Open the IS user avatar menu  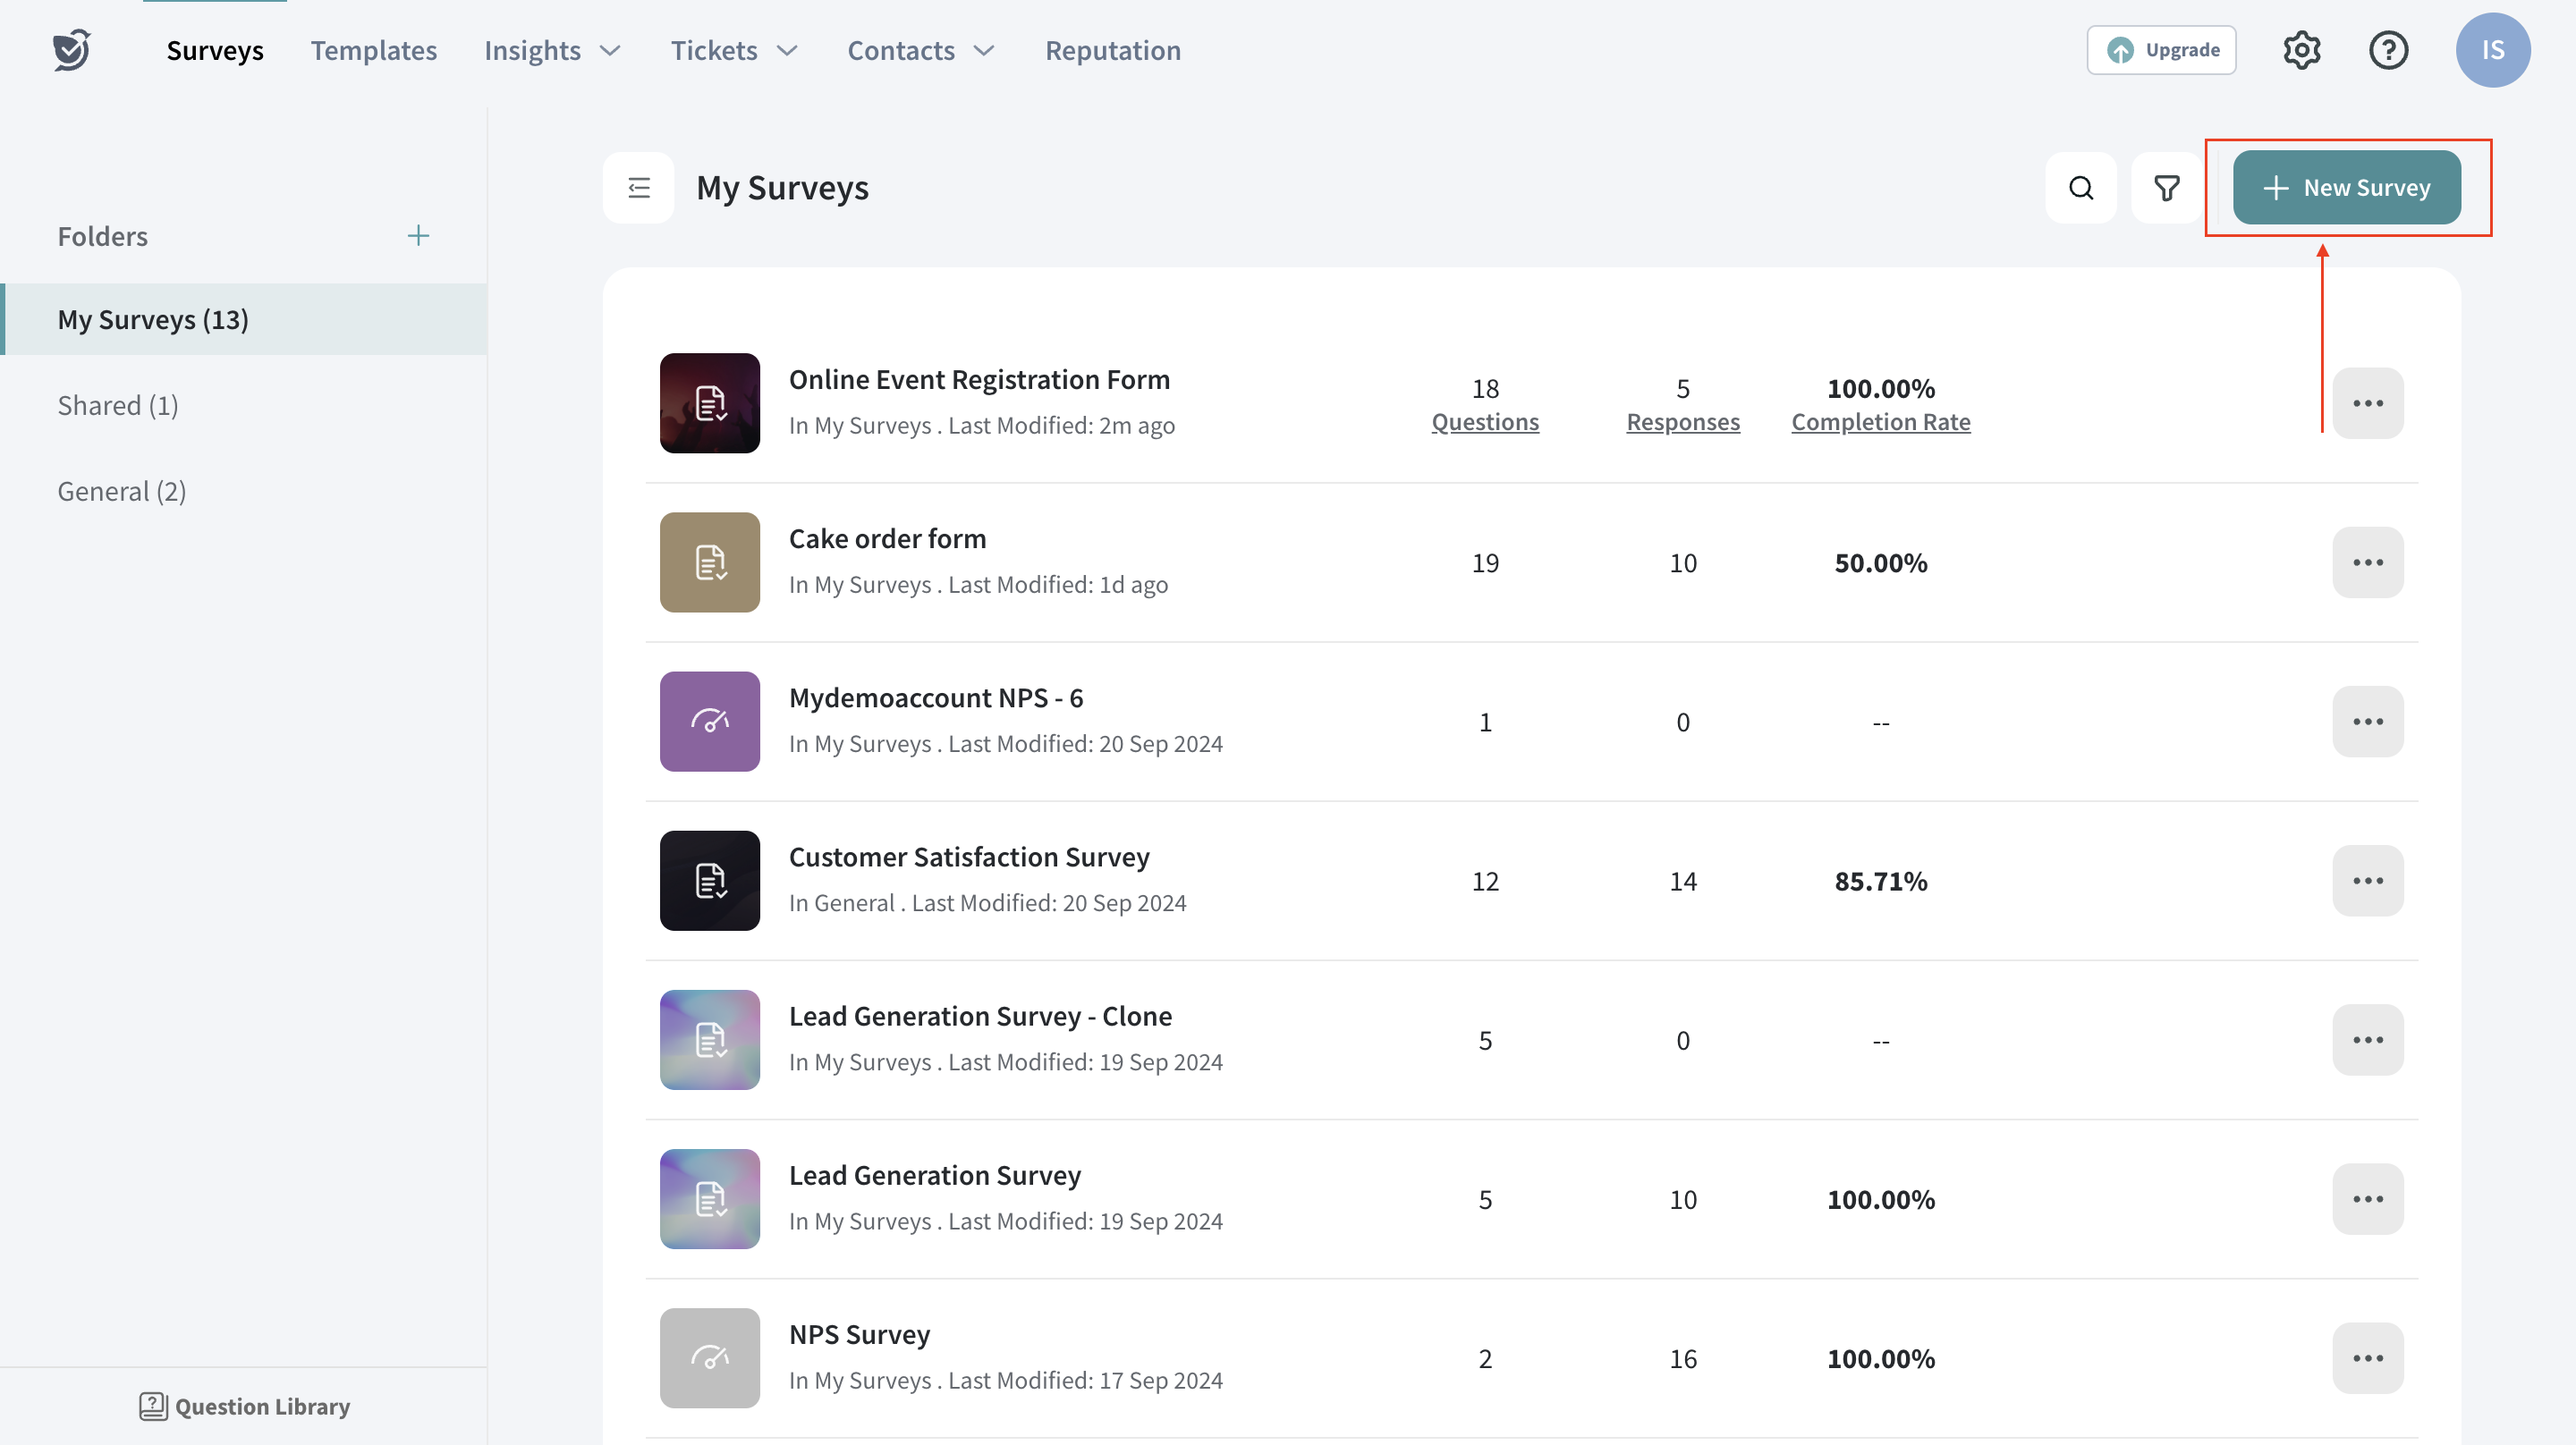pyautogui.click(x=2492, y=50)
